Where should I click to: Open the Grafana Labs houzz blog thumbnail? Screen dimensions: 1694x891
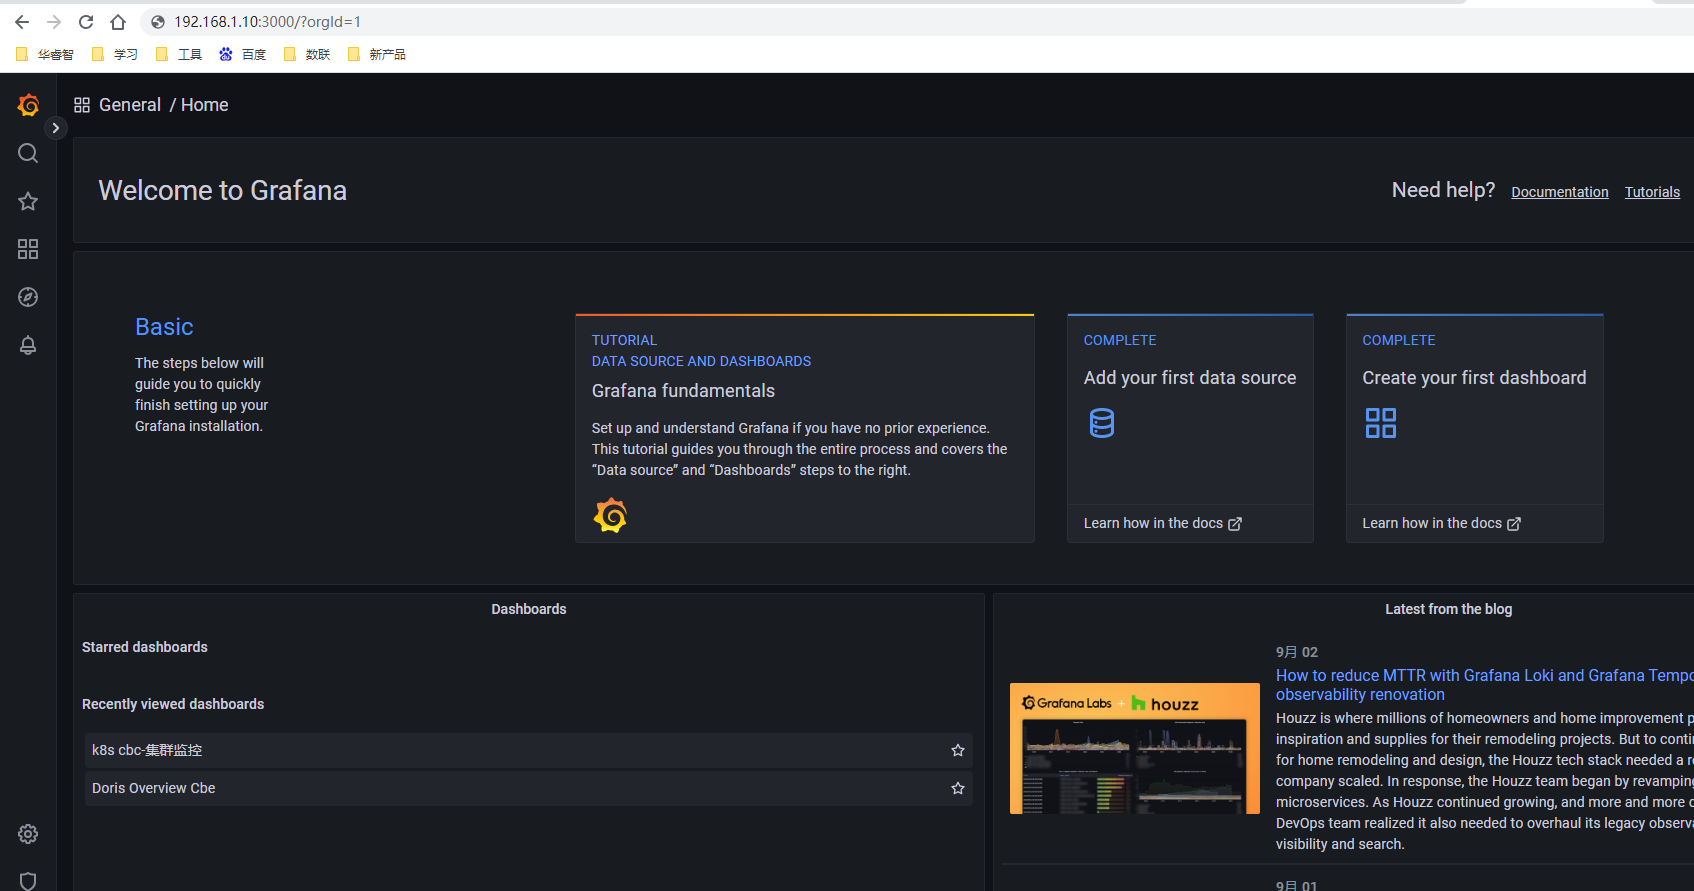tap(1135, 748)
